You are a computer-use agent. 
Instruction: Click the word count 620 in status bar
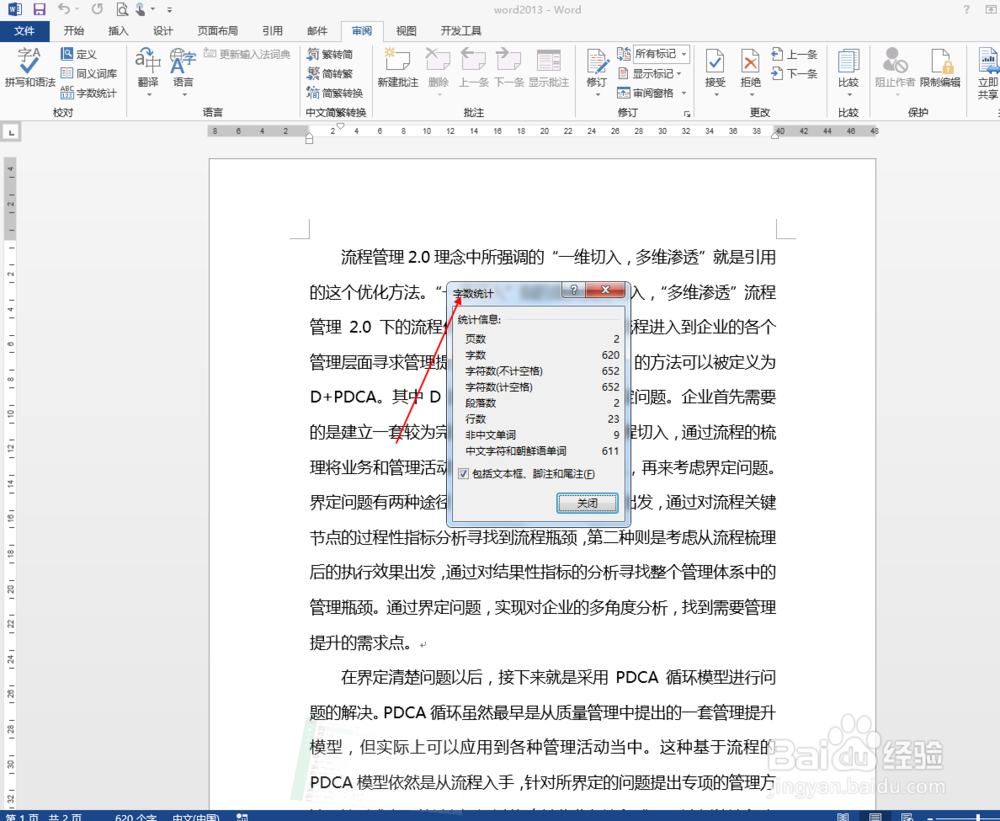tap(136, 816)
